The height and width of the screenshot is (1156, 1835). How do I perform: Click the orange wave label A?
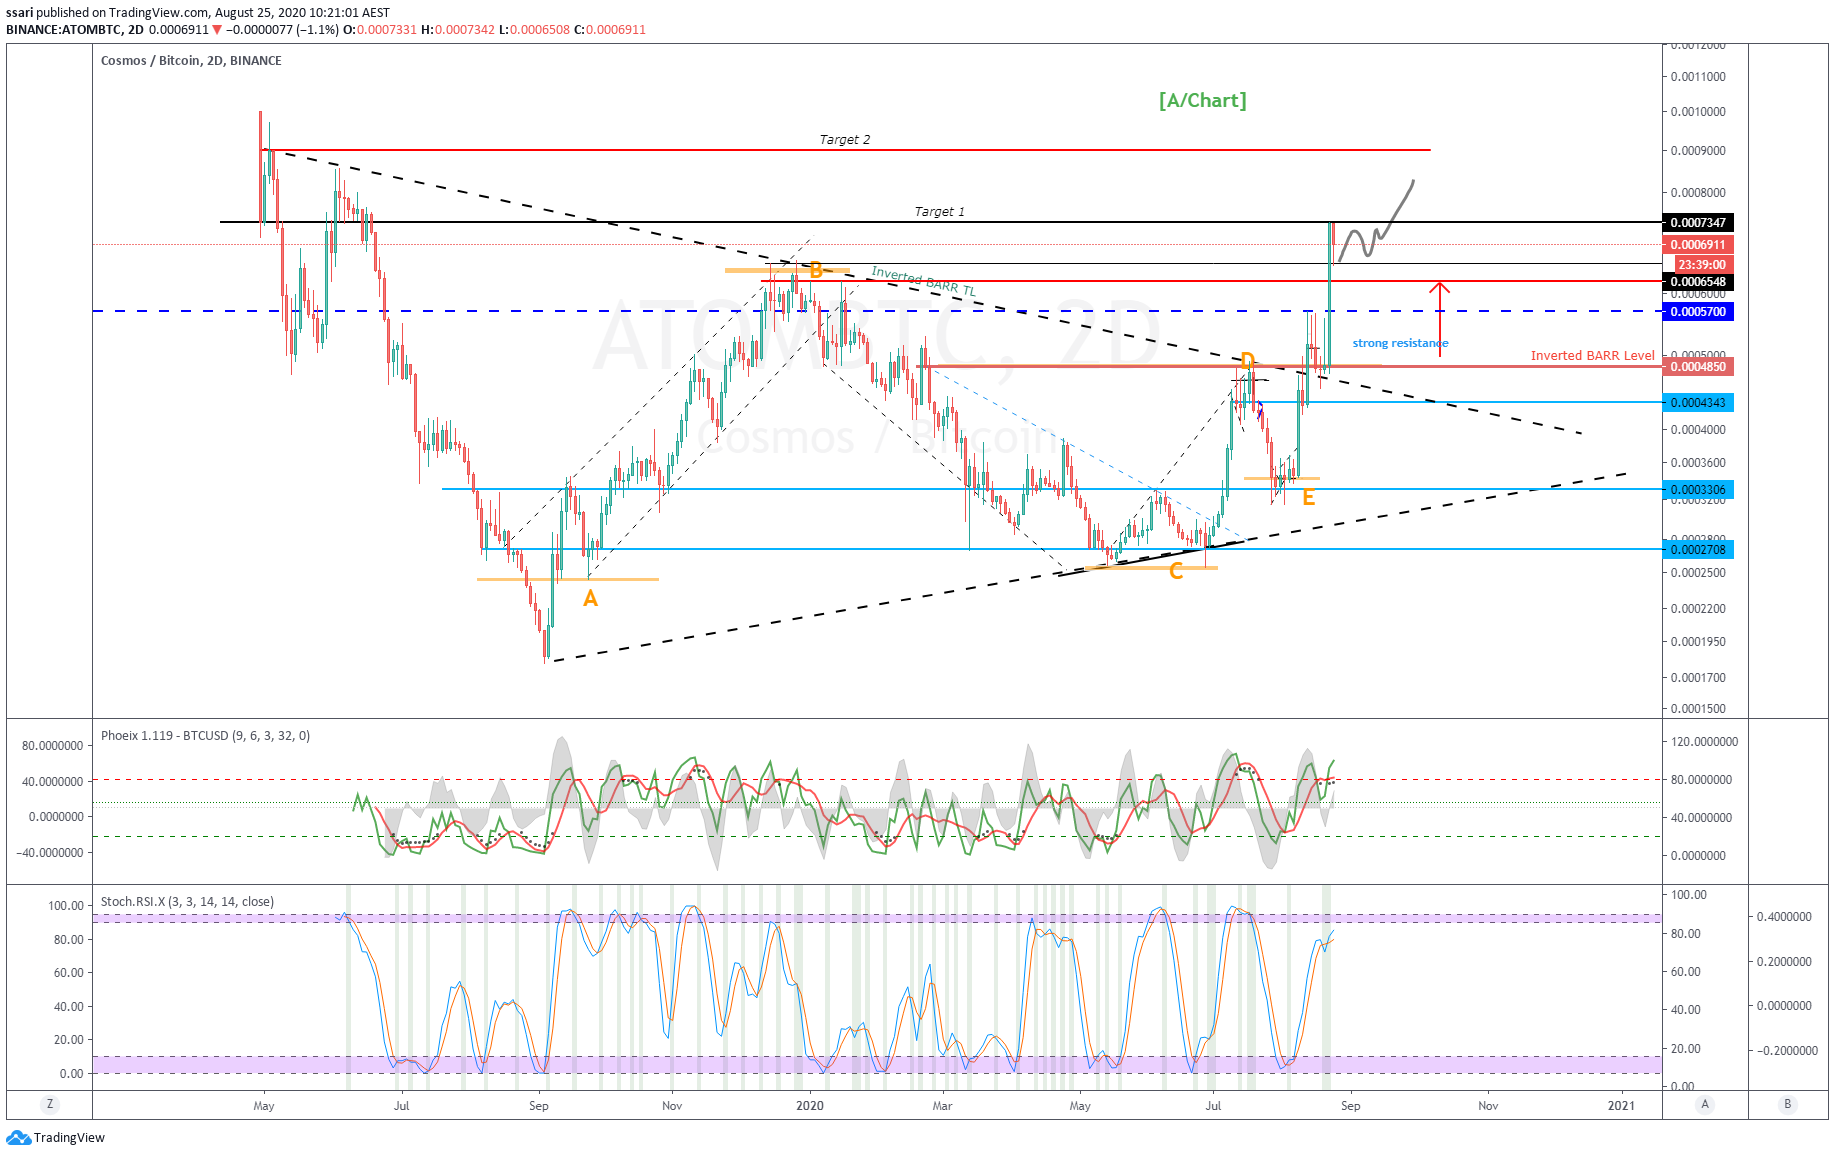tap(590, 599)
